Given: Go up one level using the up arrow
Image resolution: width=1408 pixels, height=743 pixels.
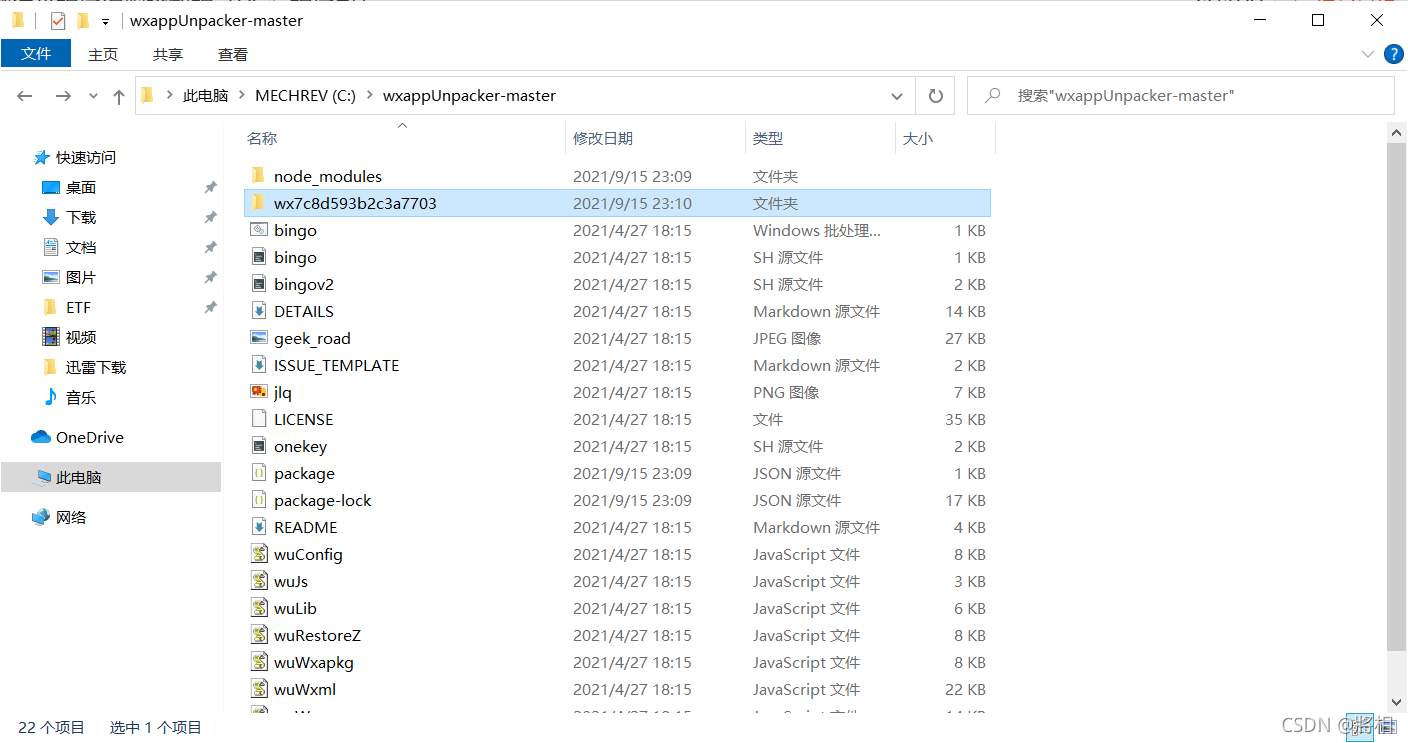Looking at the screenshot, I should click(x=118, y=95).
